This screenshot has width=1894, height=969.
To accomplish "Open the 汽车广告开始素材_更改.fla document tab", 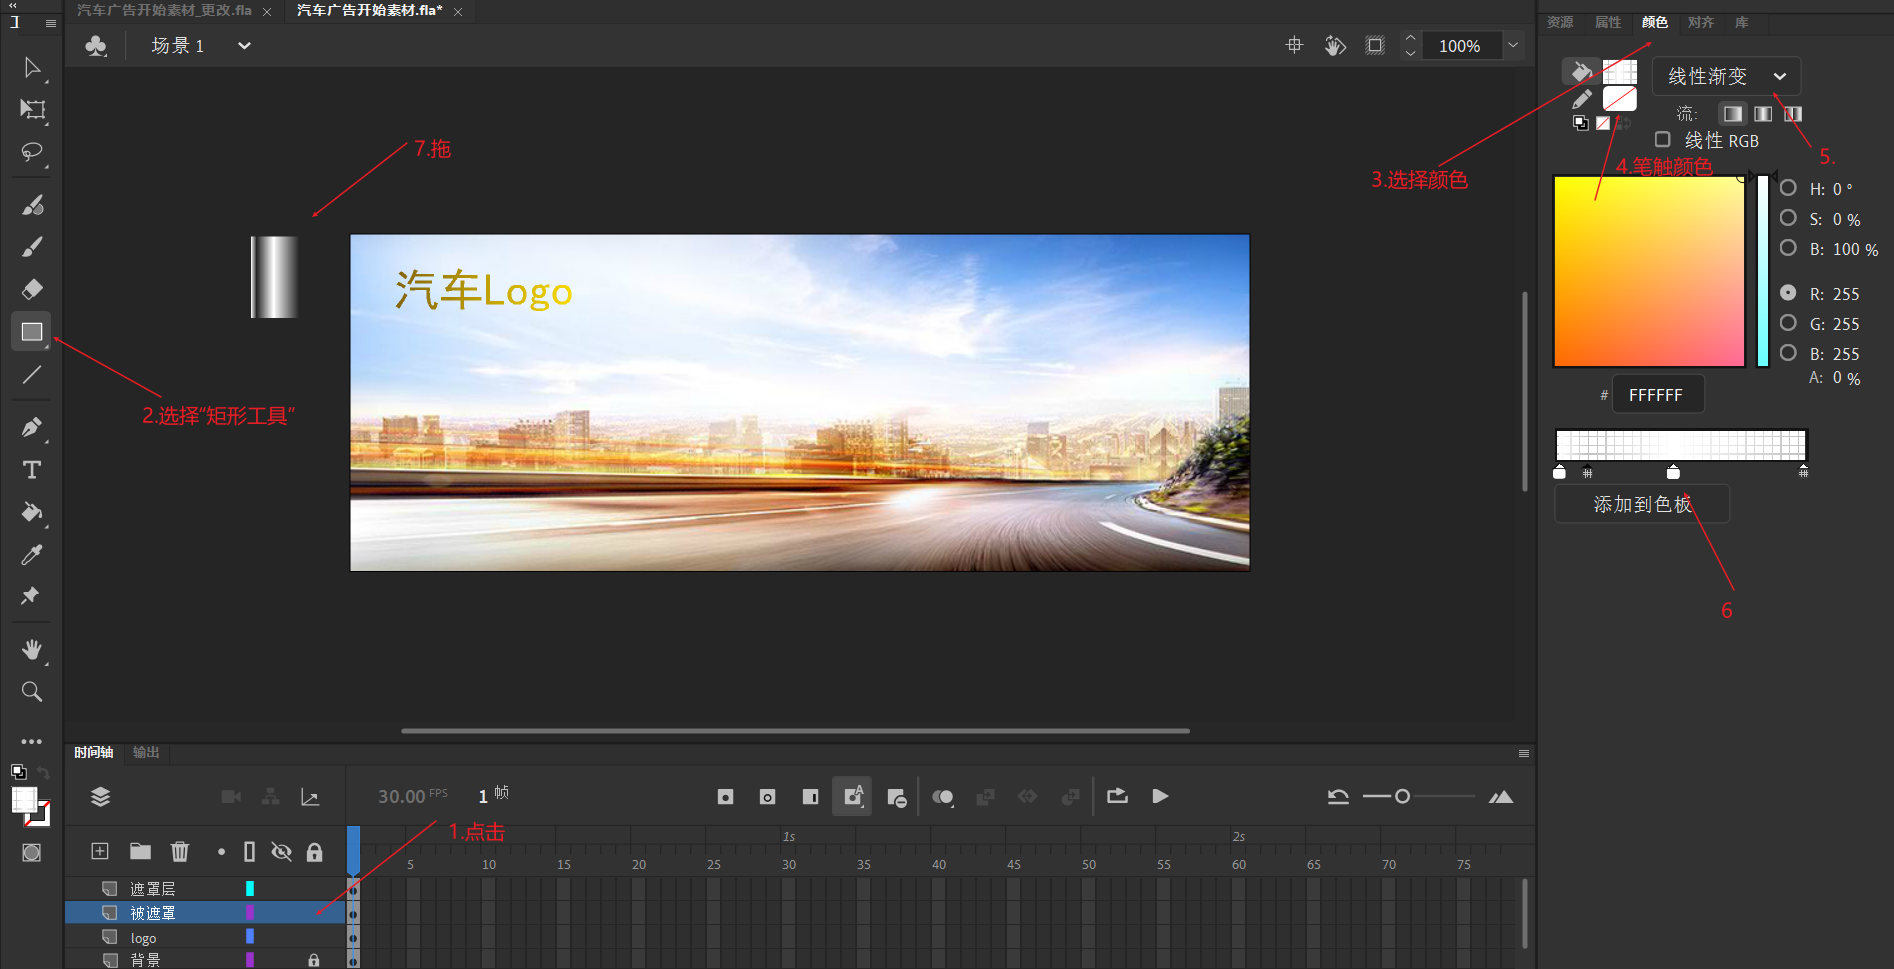I will pos(165,11).
